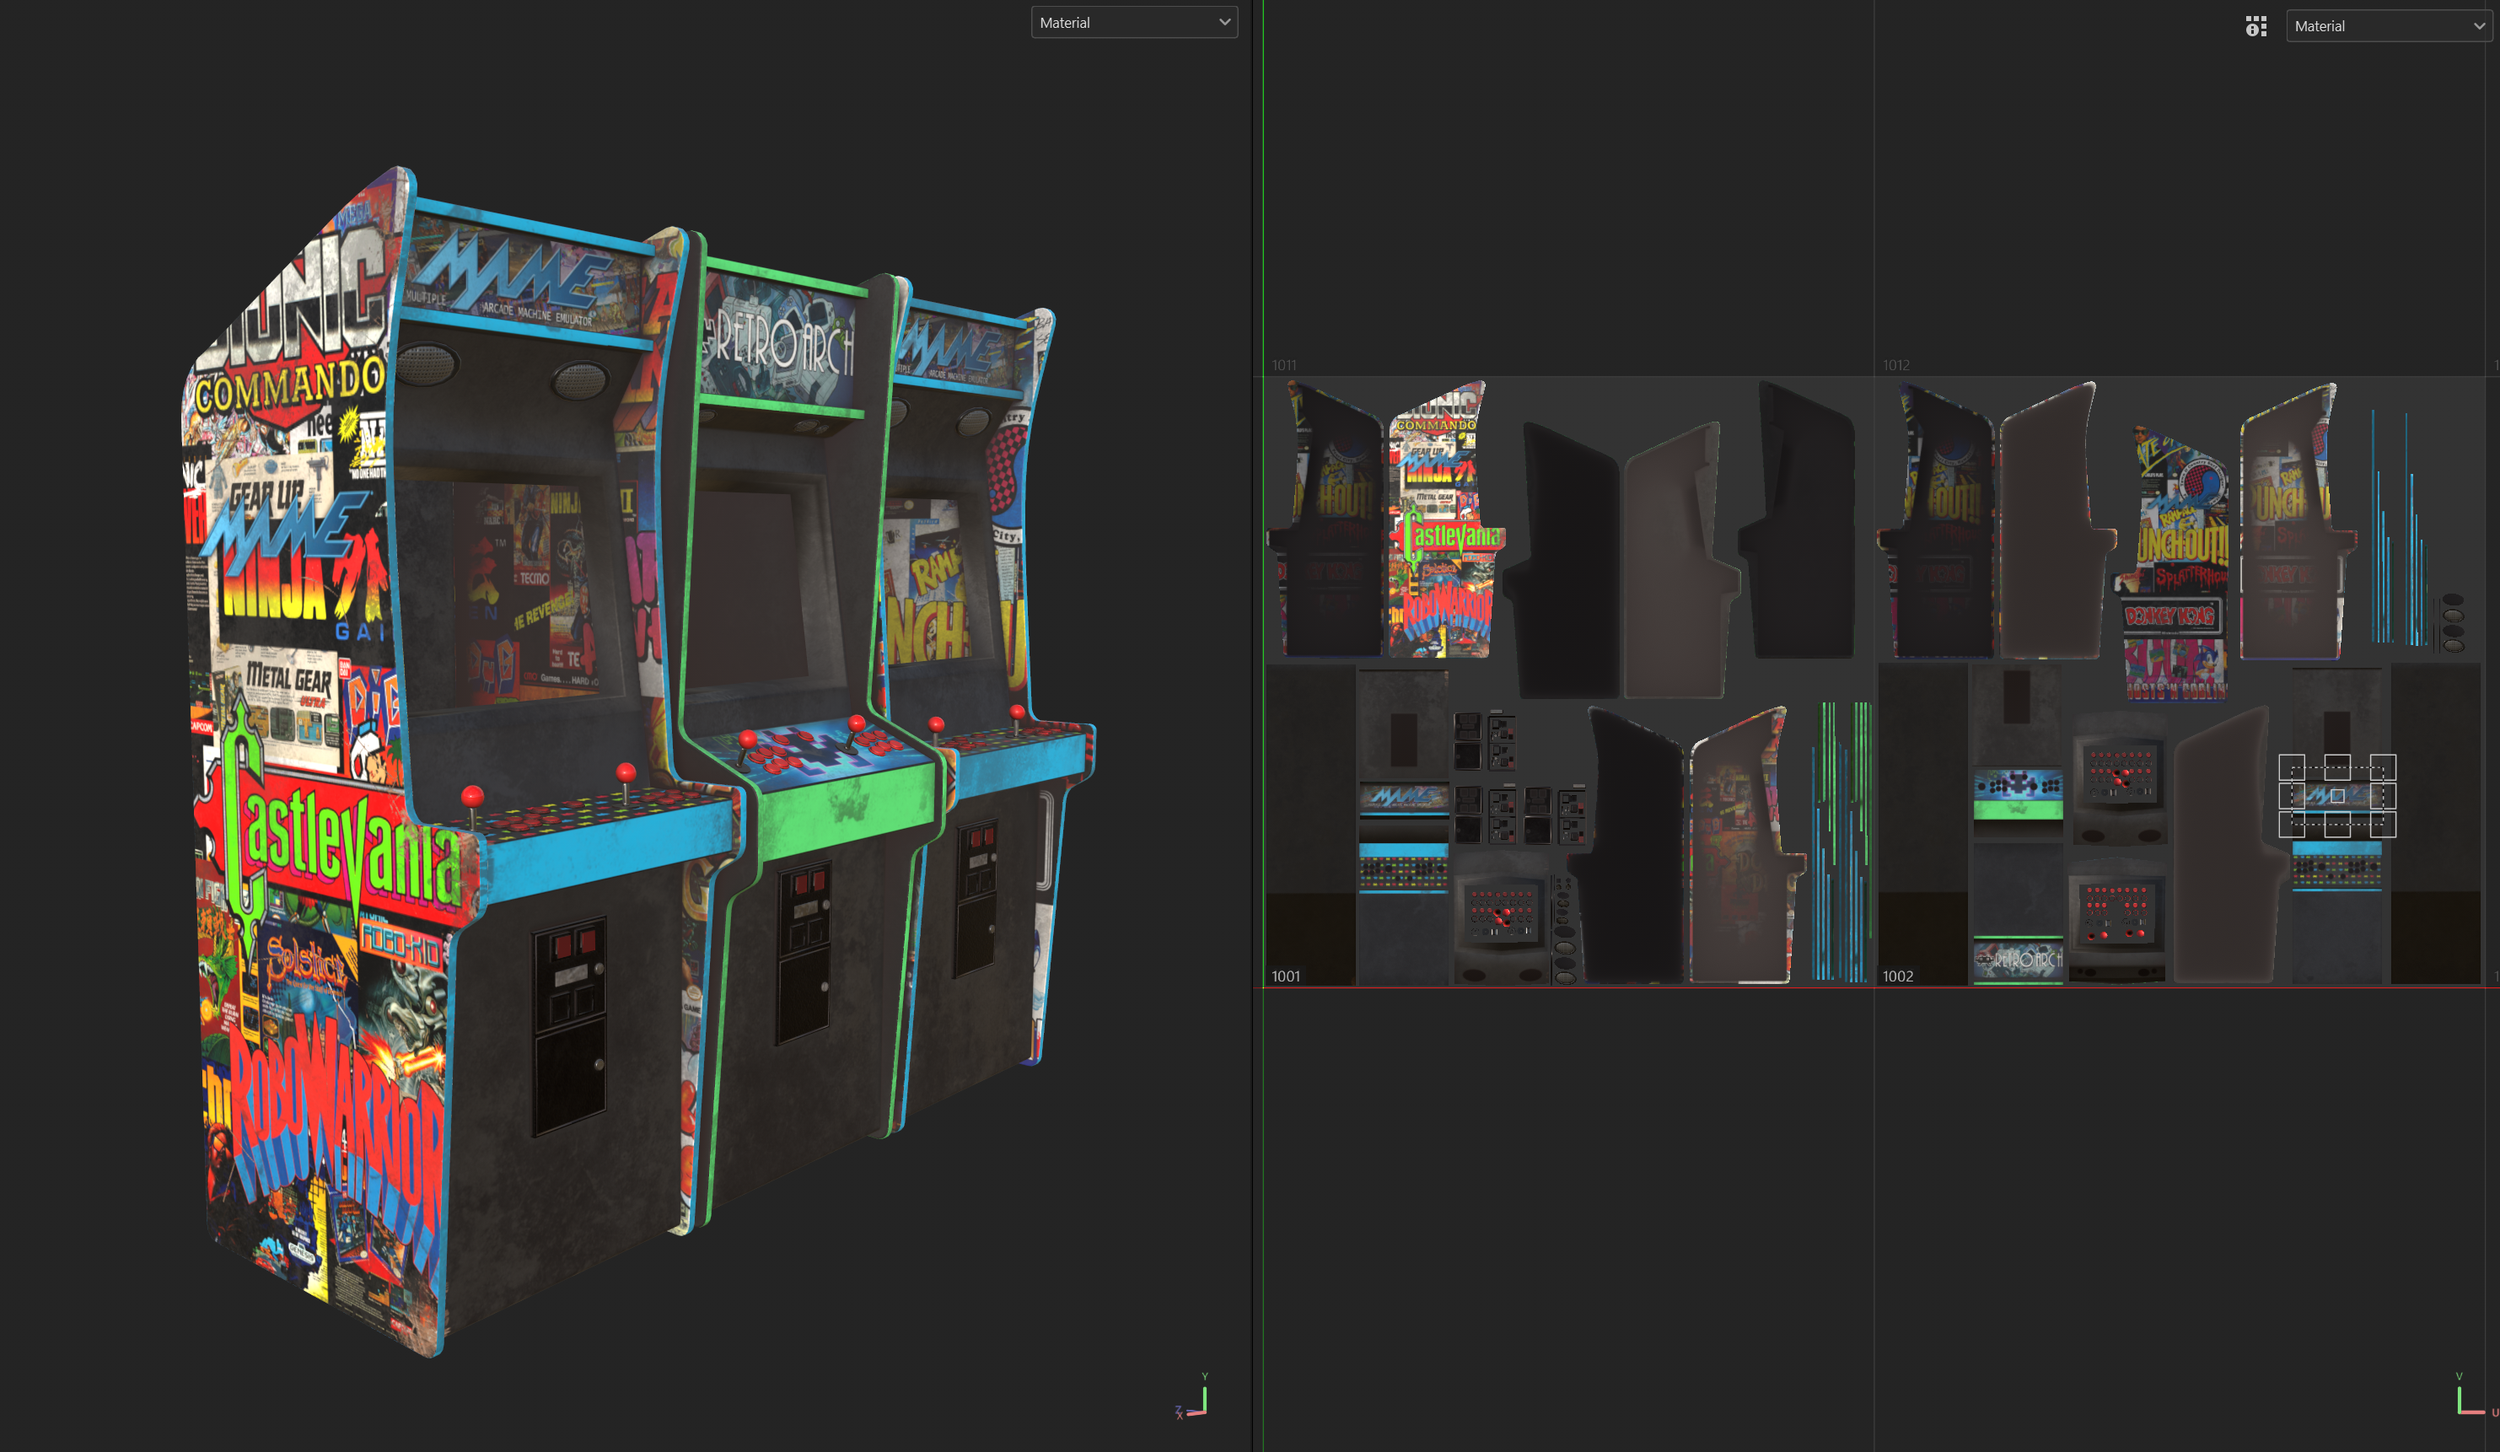The image size is (2500, 1452).
Task: Click the top-middle transform gizmo handle
Action: point(2337,767)
